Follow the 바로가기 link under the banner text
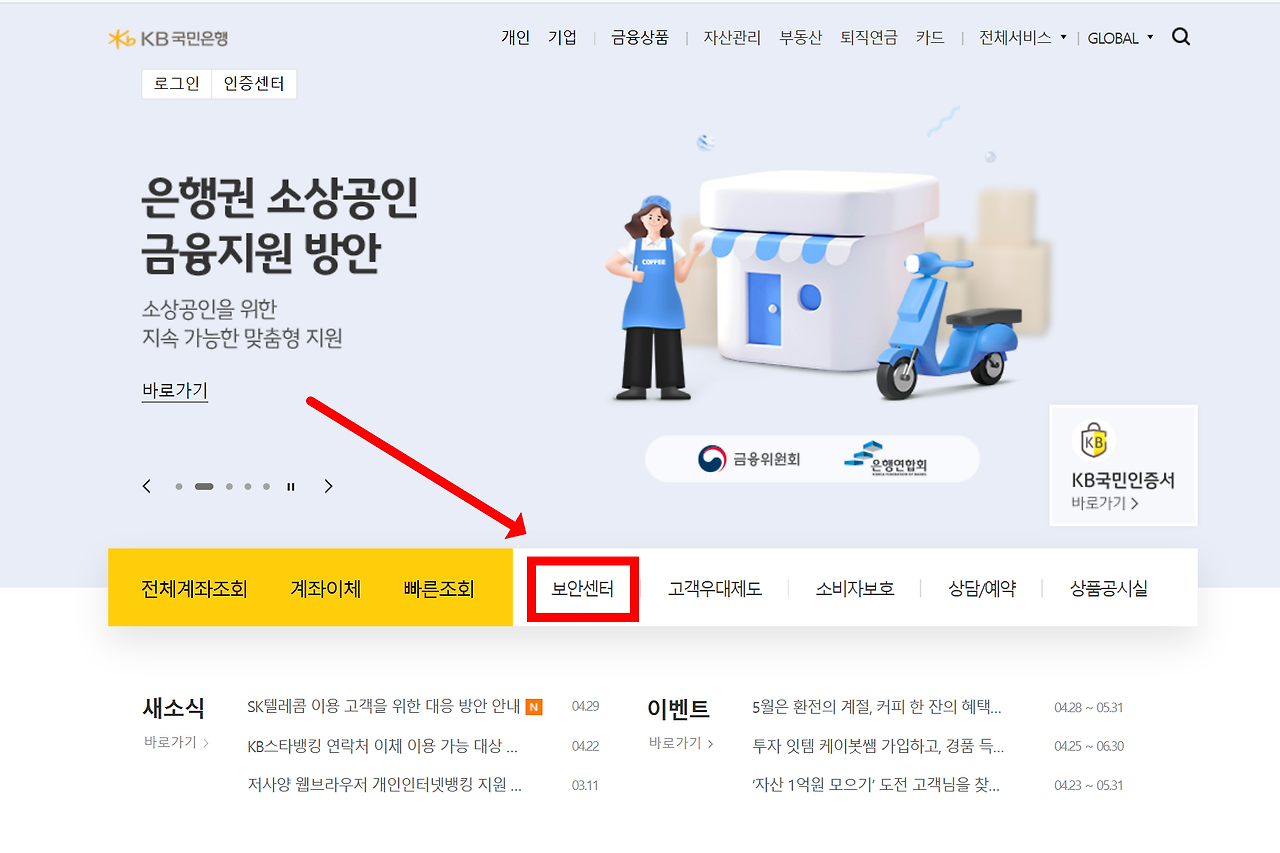Screen dimensions: 1280x853 coord(174,391)
